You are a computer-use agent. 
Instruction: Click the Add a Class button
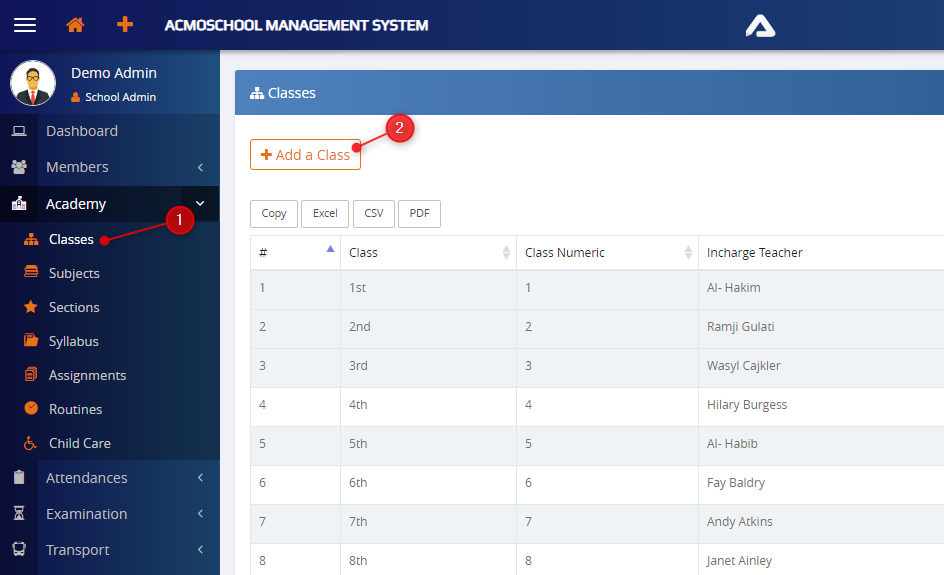pos(305,155)
